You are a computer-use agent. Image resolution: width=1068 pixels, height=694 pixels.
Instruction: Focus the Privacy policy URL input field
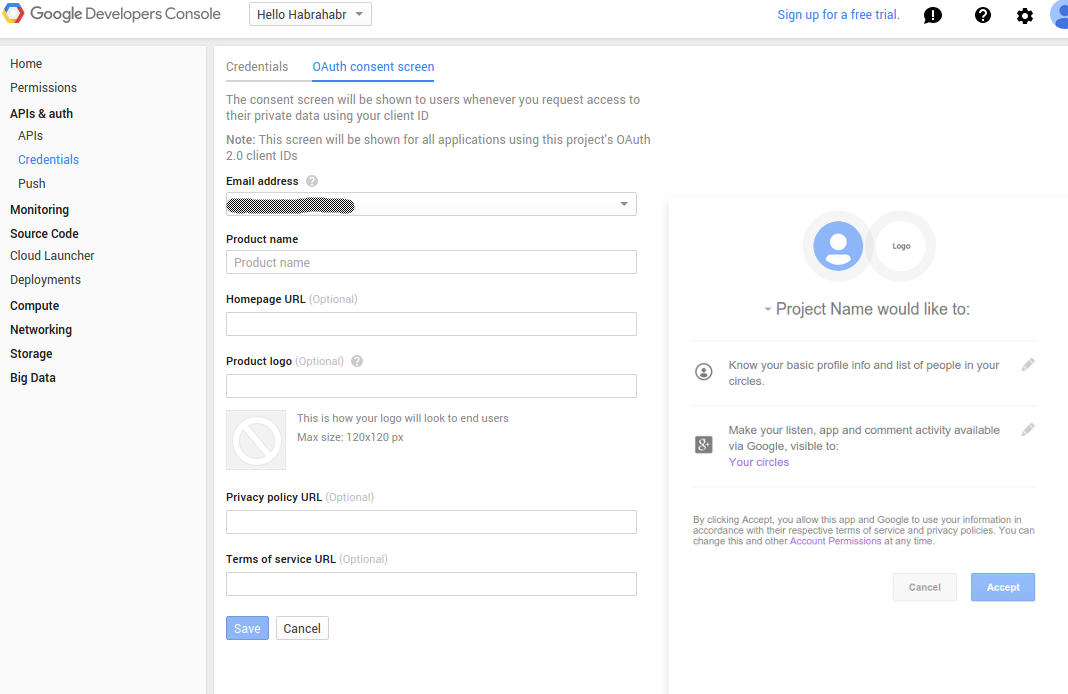[x=431, y=522]
